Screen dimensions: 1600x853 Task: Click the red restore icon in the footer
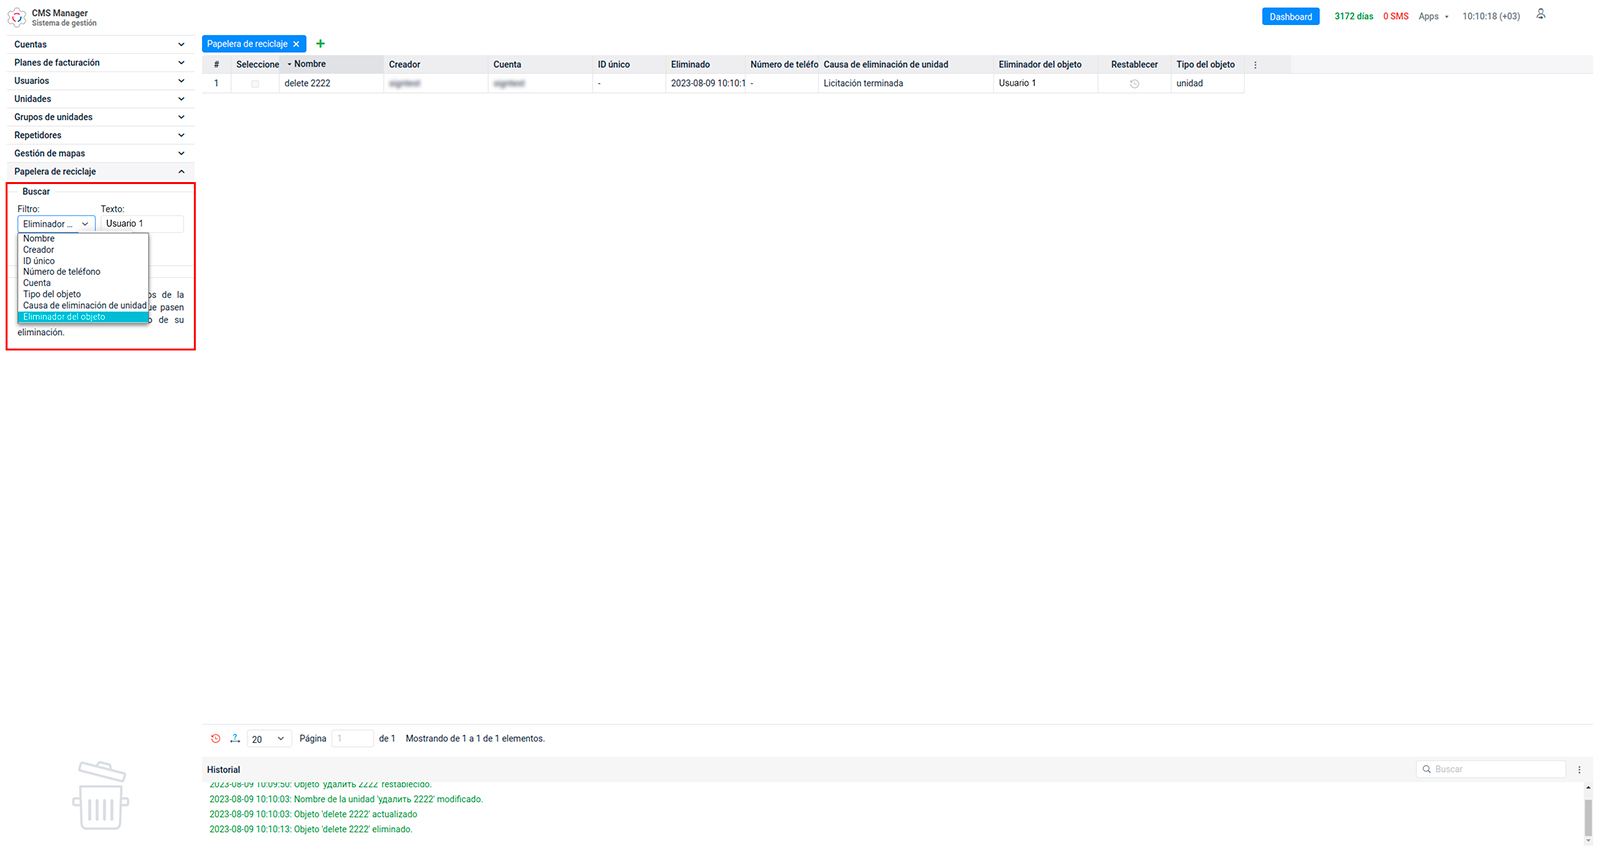[x=215, y=739]
